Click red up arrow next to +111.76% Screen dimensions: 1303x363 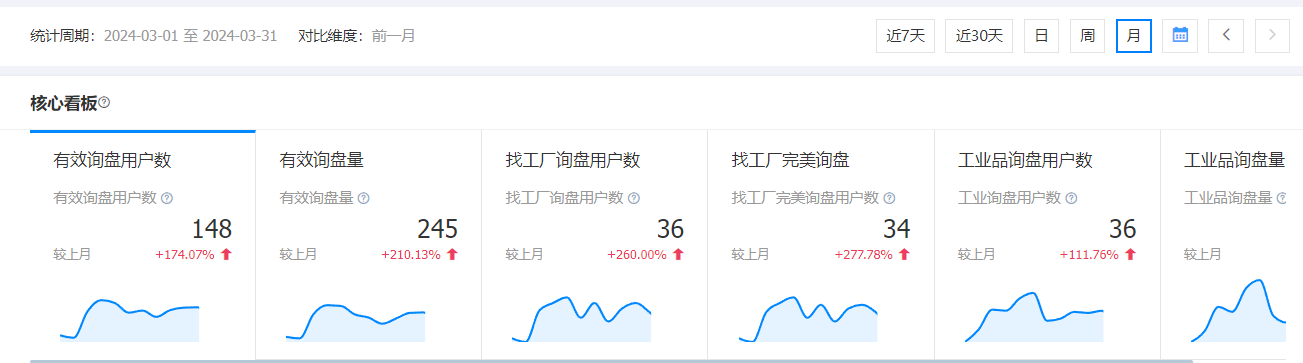1131,254
